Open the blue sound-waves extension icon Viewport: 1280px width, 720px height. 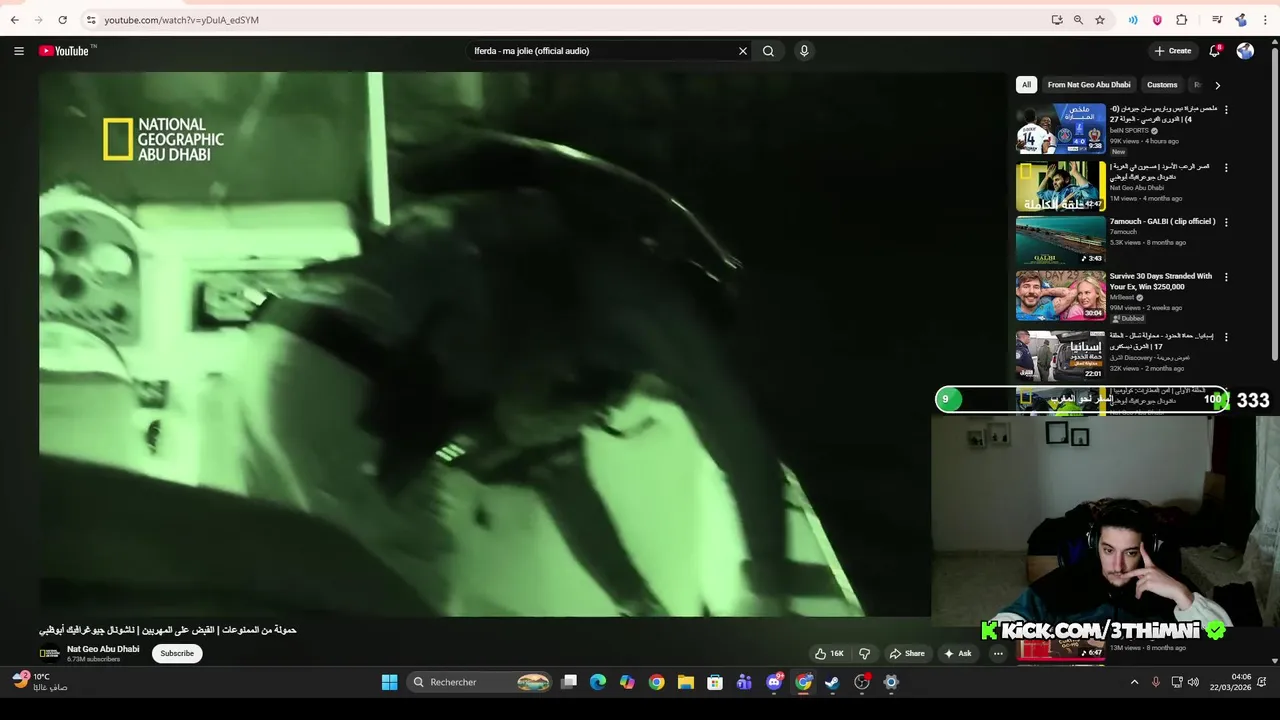(1133, 20)
